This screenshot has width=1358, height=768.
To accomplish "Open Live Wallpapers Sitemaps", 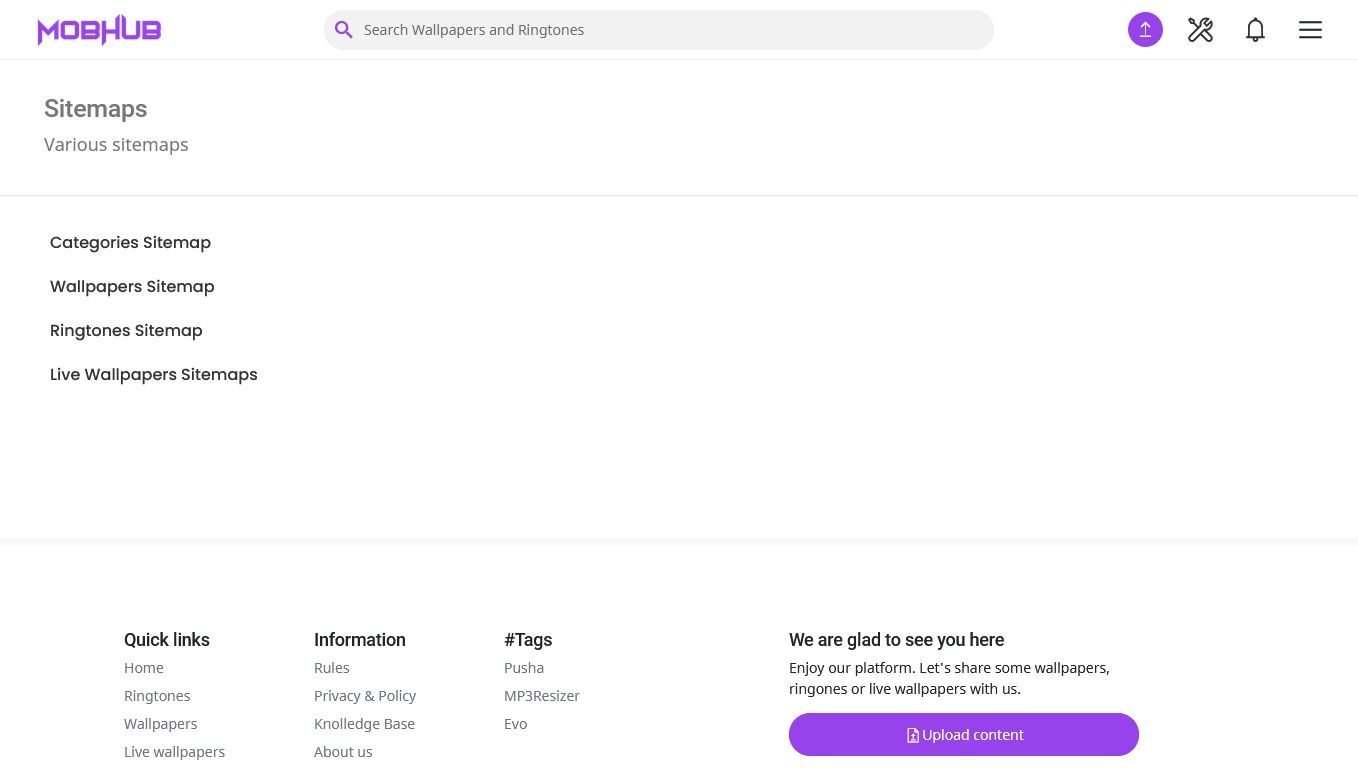I will click(154, 374).
